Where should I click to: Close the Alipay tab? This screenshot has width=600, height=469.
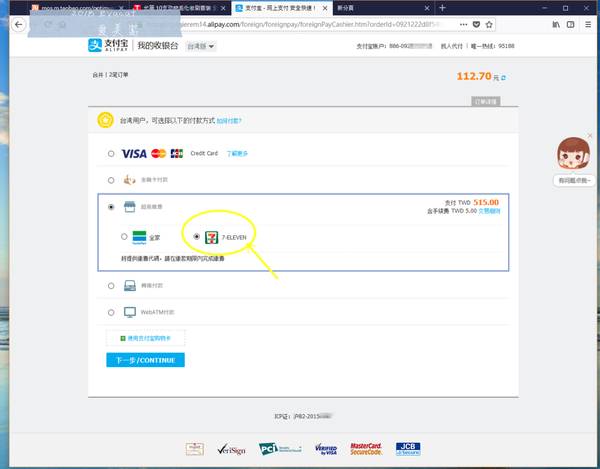point(325,8)
